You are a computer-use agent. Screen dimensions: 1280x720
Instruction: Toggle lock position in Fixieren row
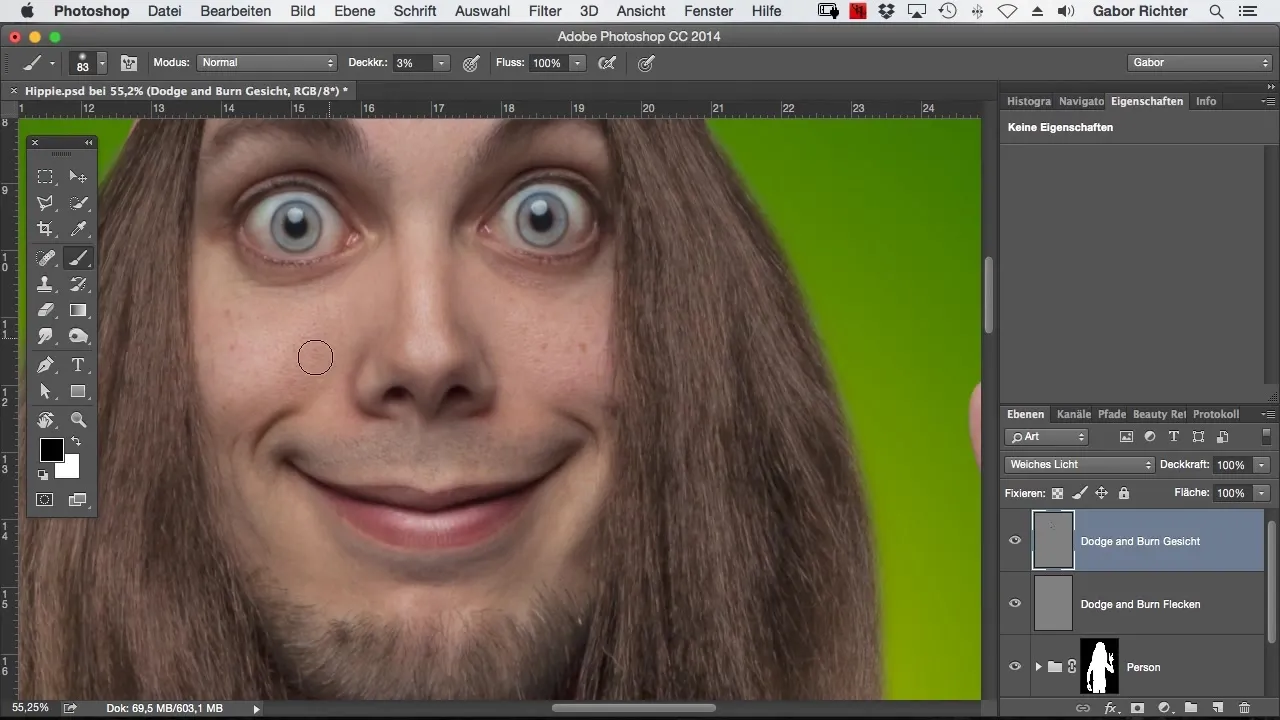(x=1101, y=493)
